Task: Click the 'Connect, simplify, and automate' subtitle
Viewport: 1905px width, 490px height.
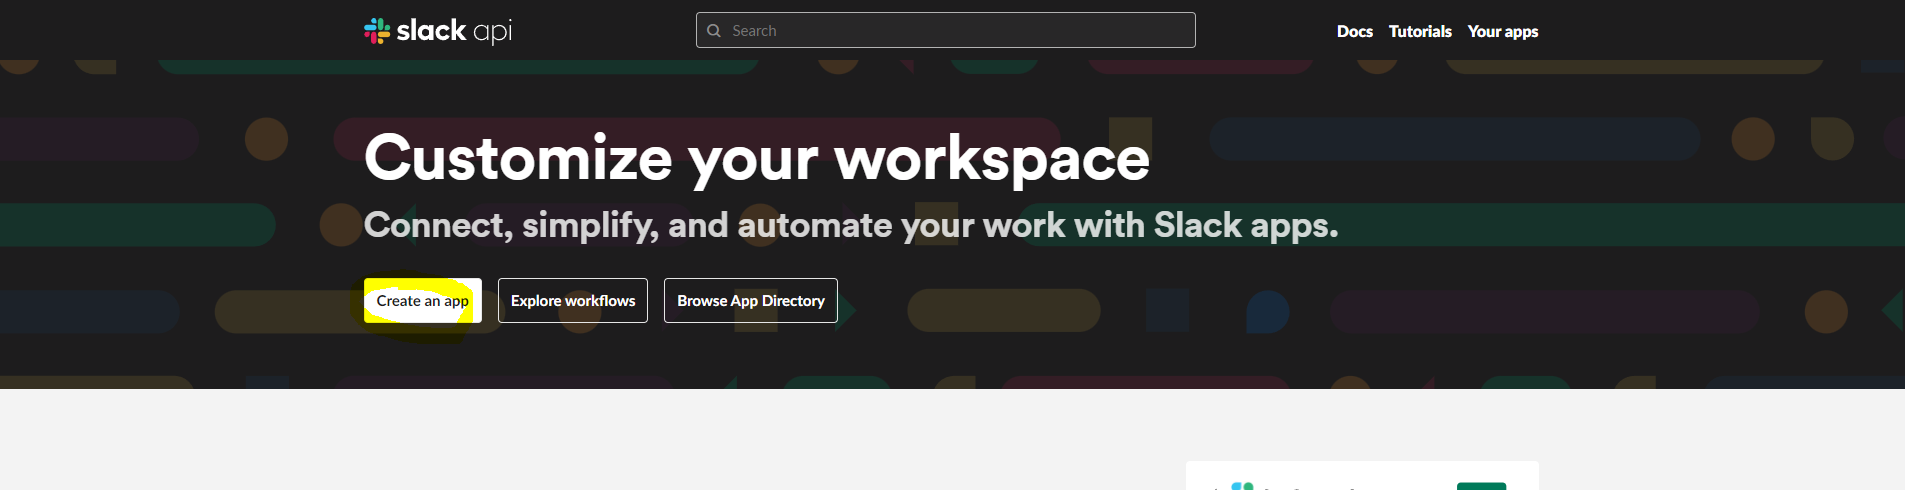Action: tap(851, 225)
